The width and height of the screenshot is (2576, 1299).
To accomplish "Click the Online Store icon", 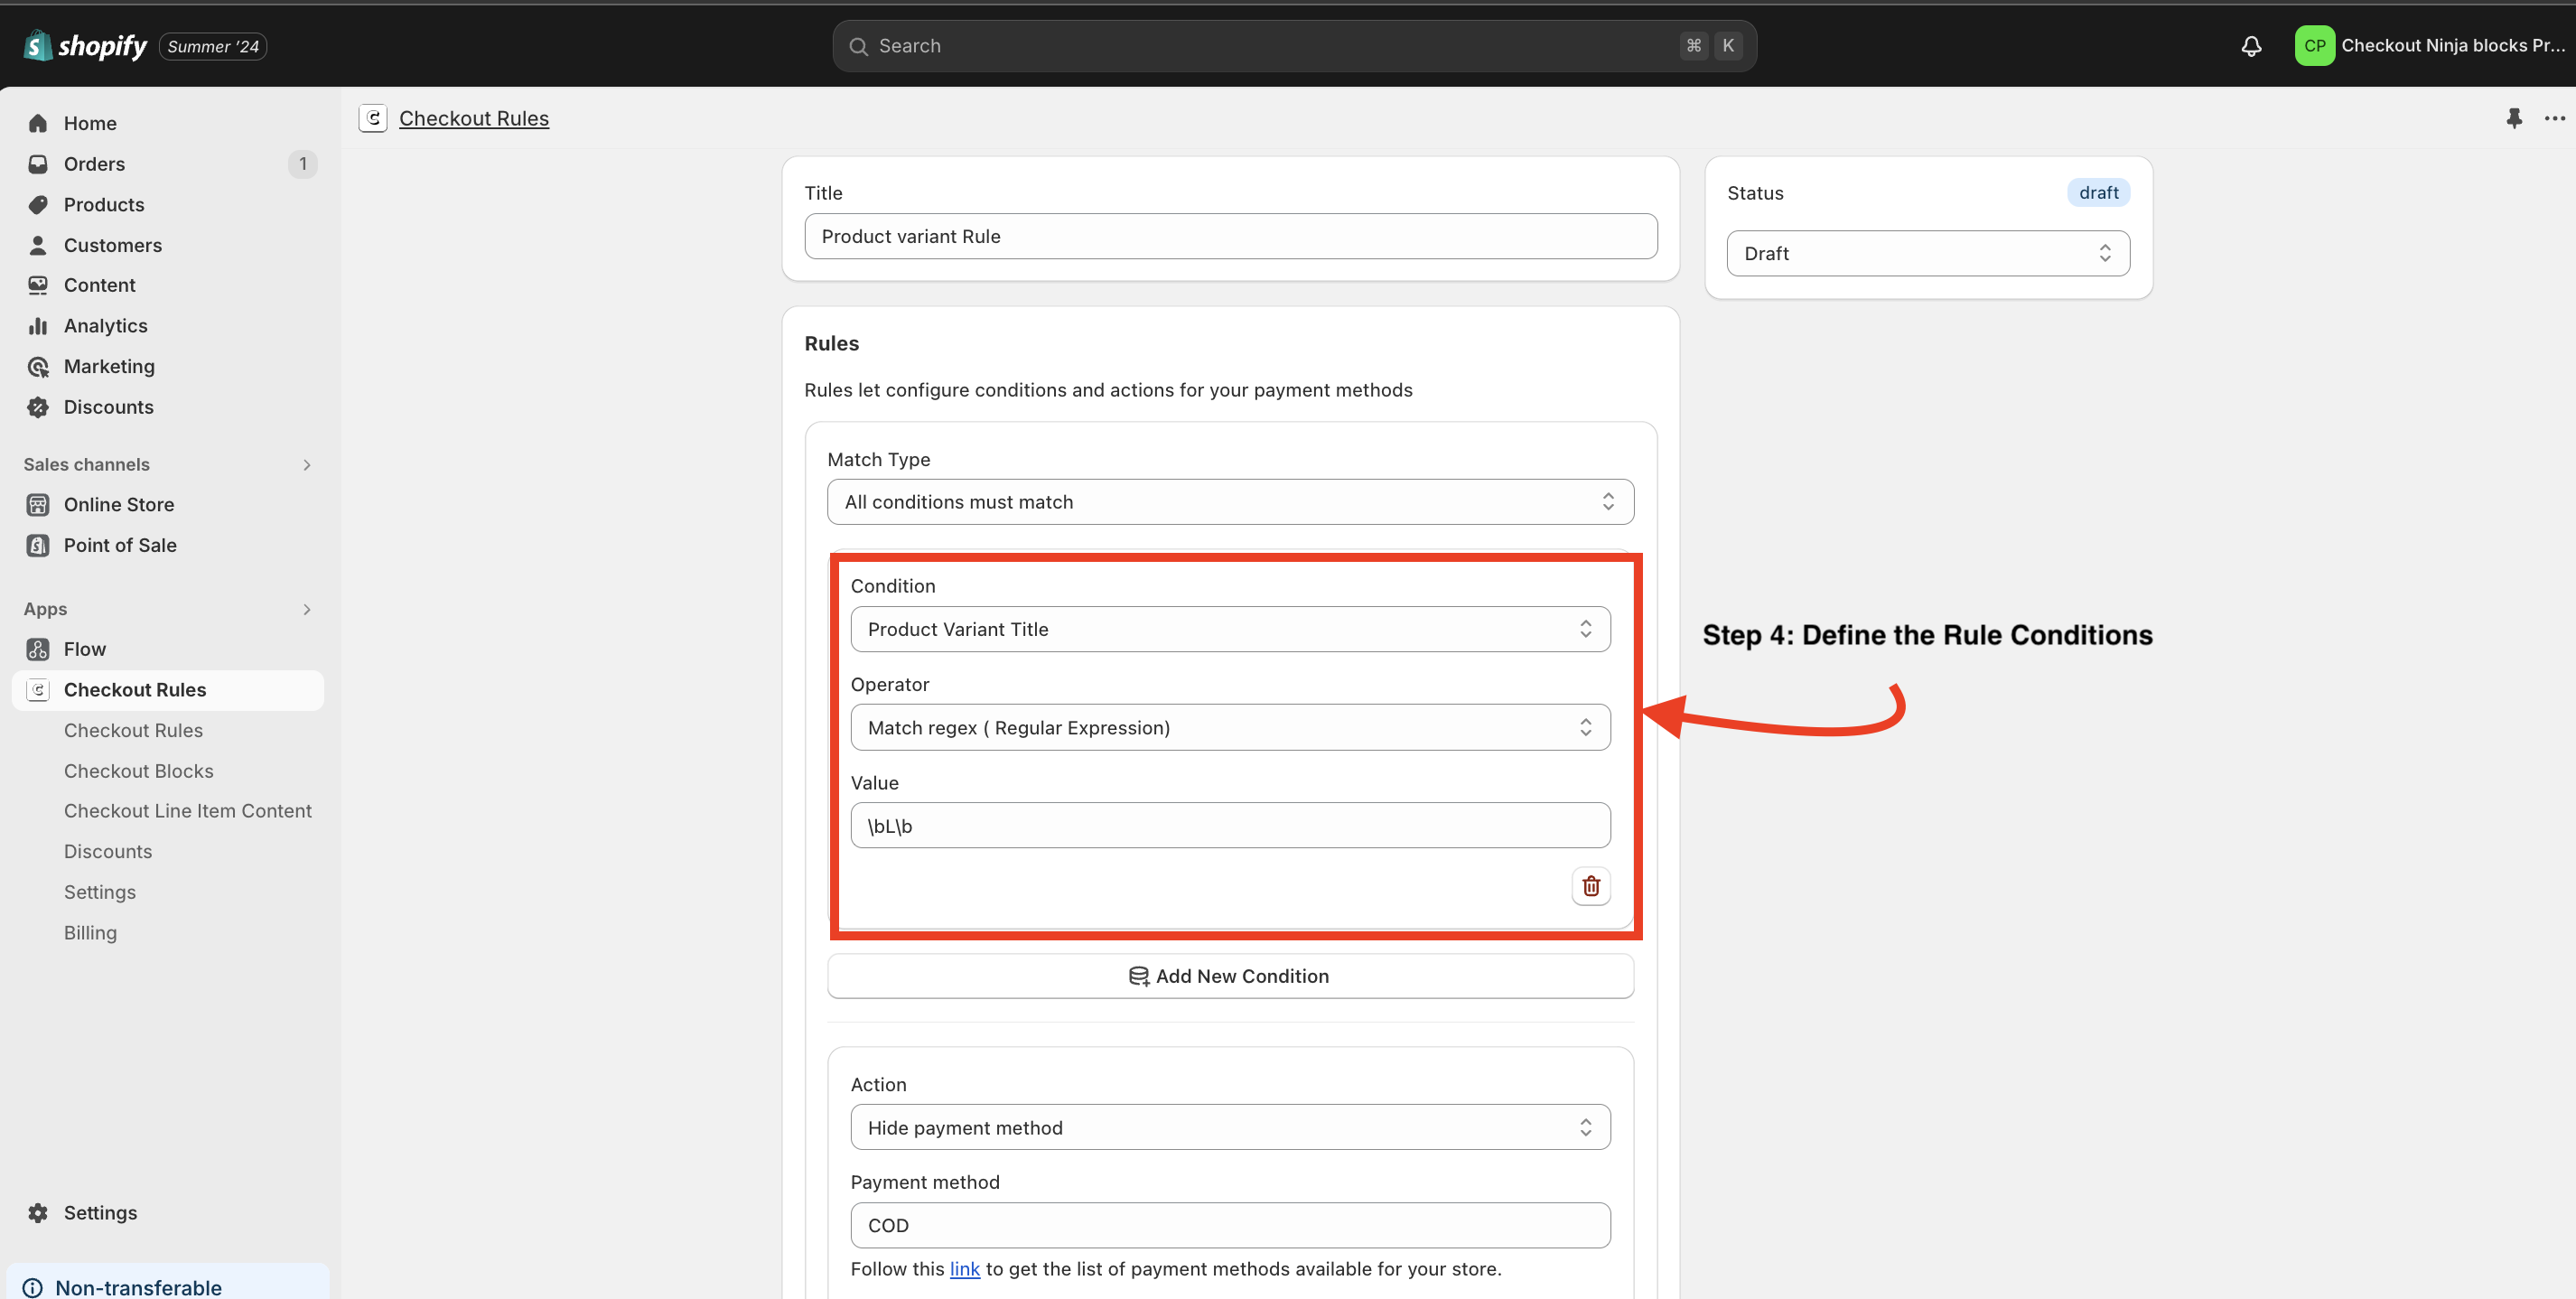I will (x=38, y=505).
